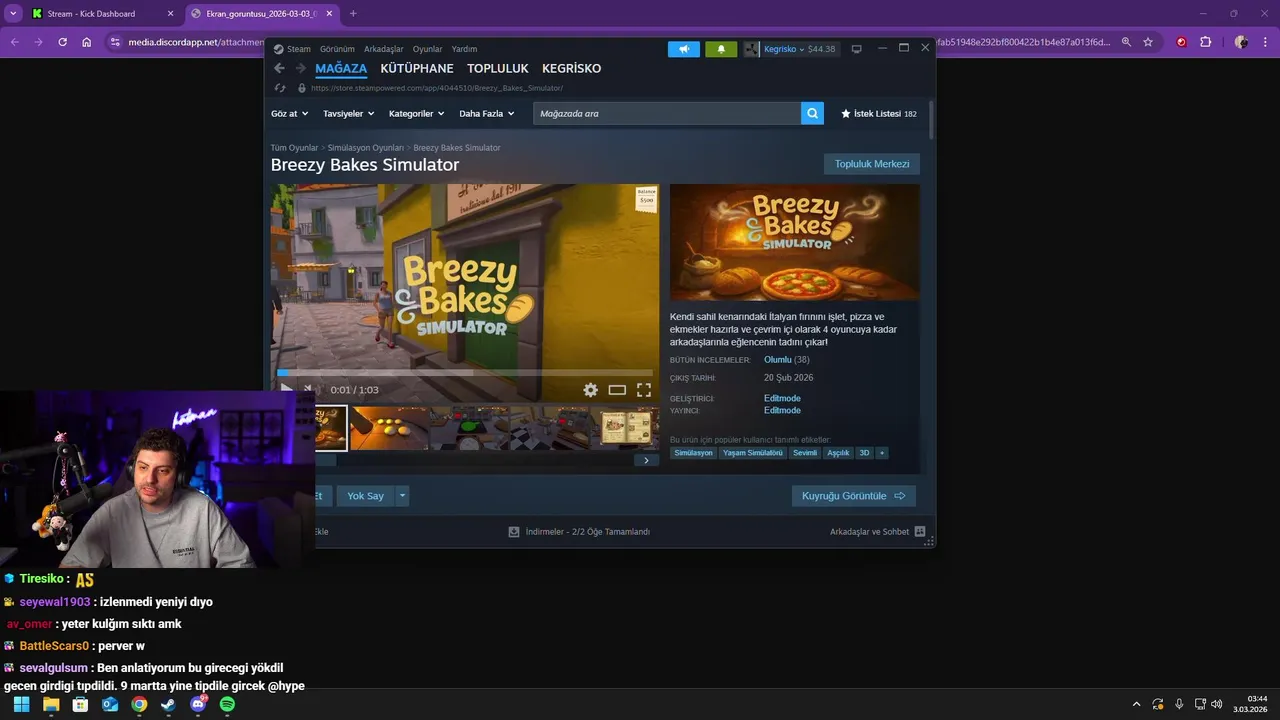Show more tags with plus button
This screenshot has height=720, width=1280.
[881, 453]
